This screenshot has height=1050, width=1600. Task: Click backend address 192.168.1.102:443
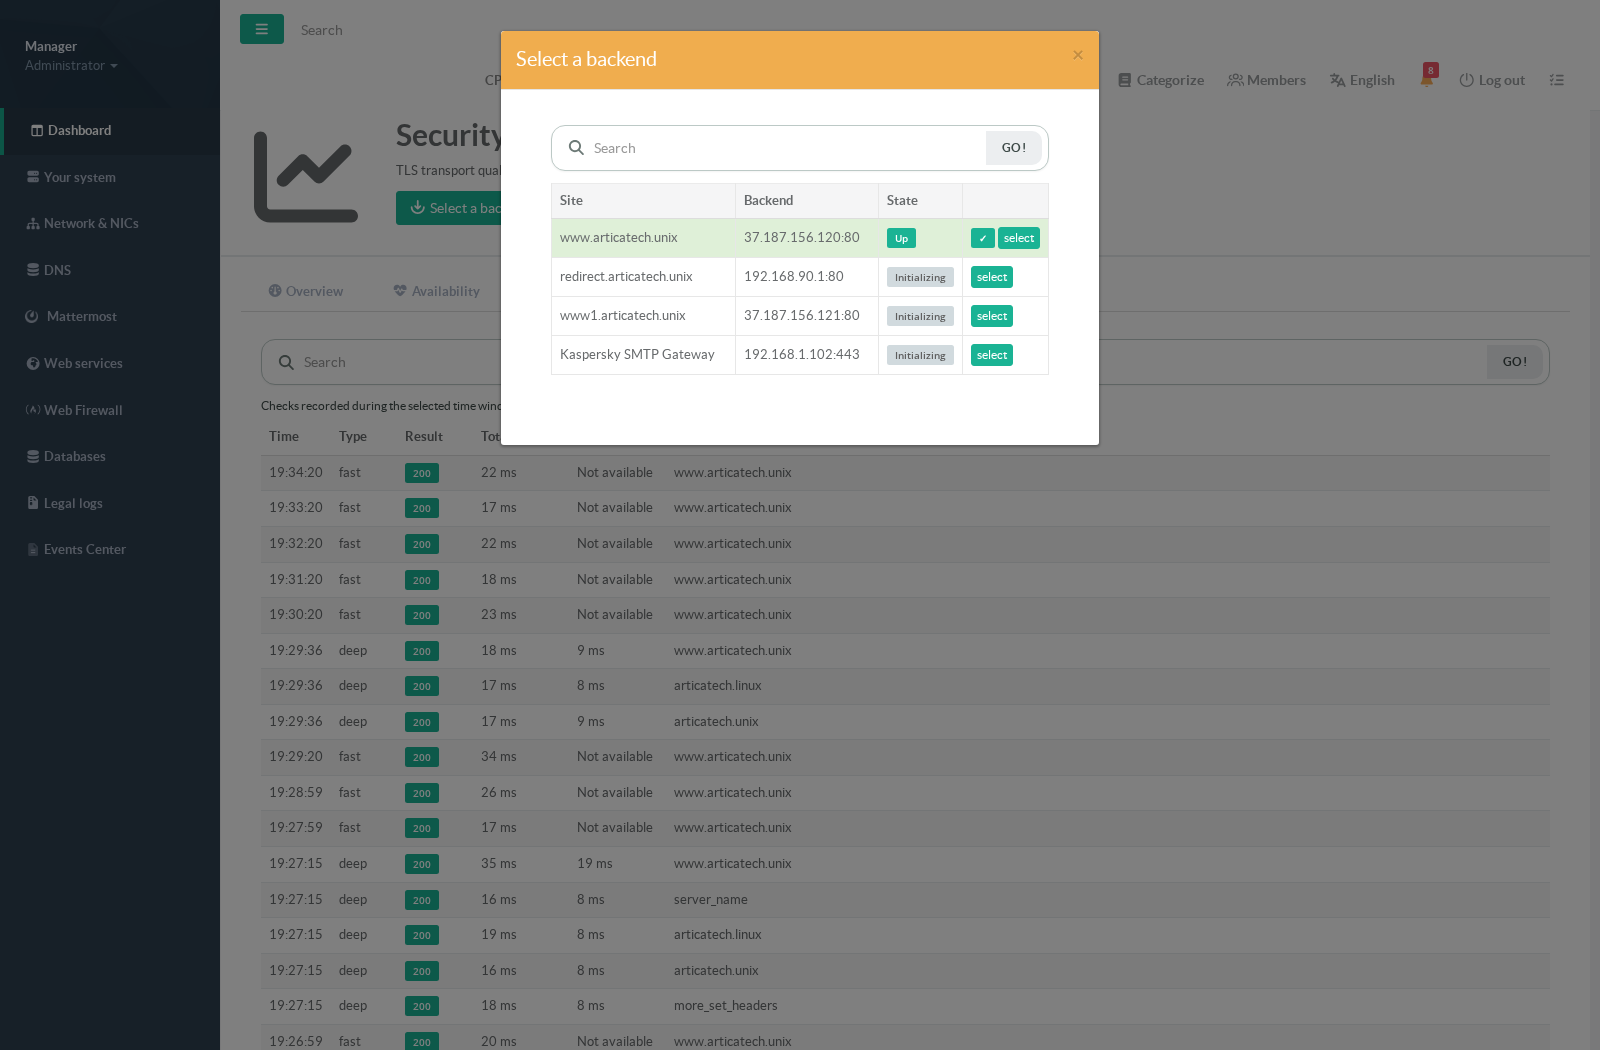pyautogui.click(x=801, y=354)
